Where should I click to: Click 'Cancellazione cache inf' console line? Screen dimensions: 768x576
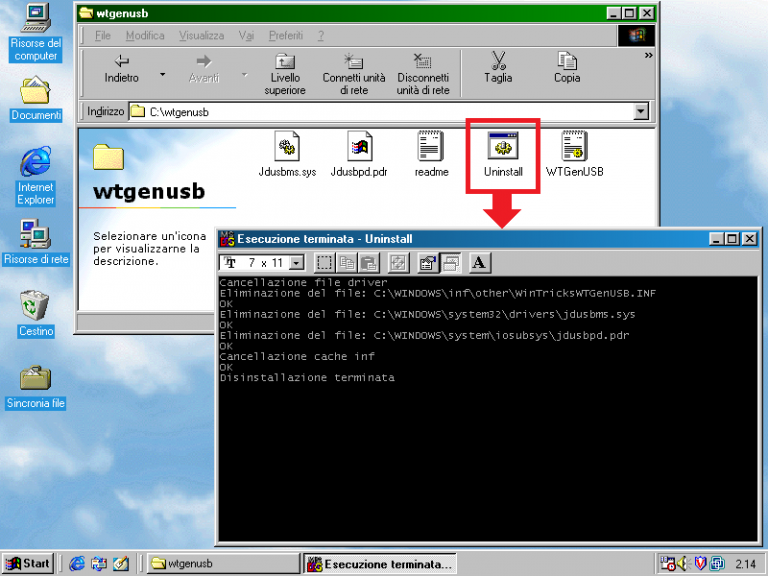coord(297,357)
